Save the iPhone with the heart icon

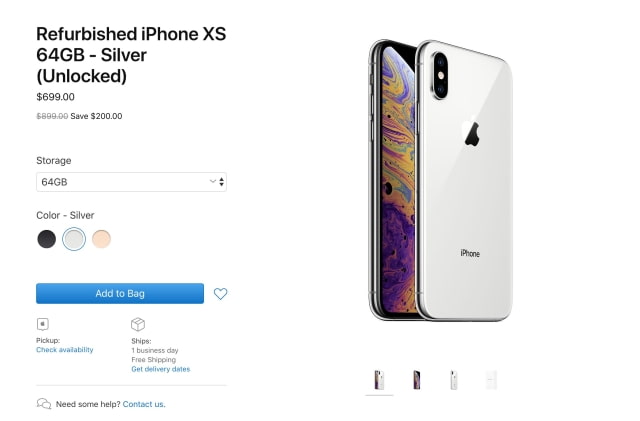point(221,294)
